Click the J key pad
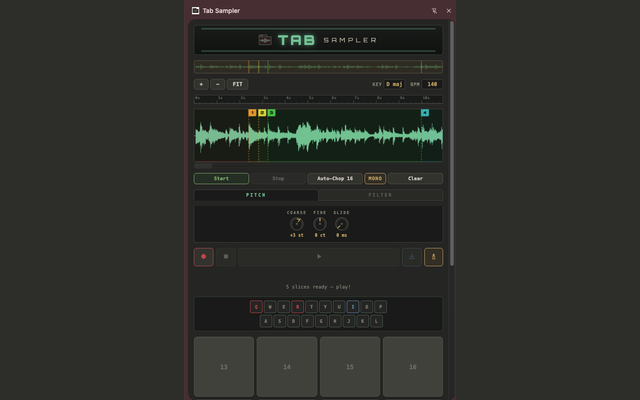The width and height of the screenshot is (640, 400). click(349, 321)
